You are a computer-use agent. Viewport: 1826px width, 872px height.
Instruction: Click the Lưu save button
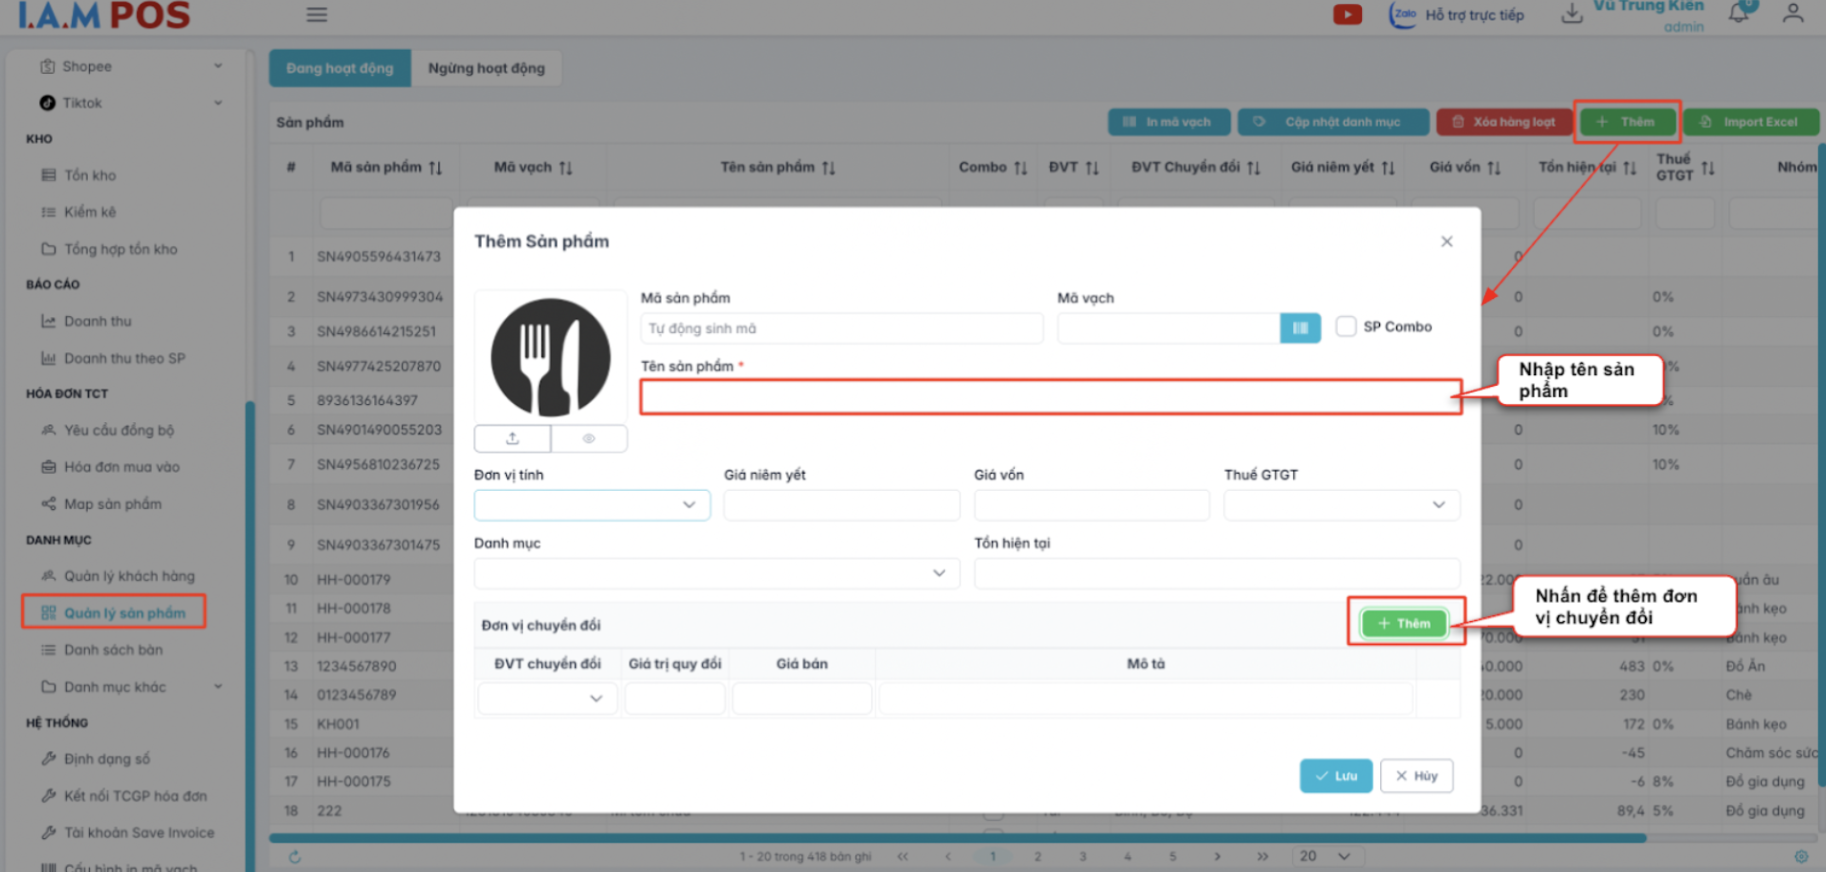point(1336,776)
